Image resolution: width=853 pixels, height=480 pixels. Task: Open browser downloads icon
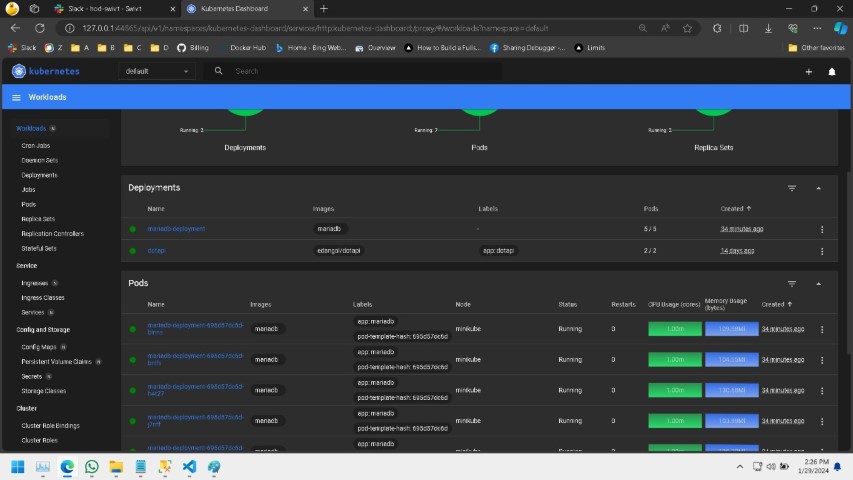[x=768, y=28]
